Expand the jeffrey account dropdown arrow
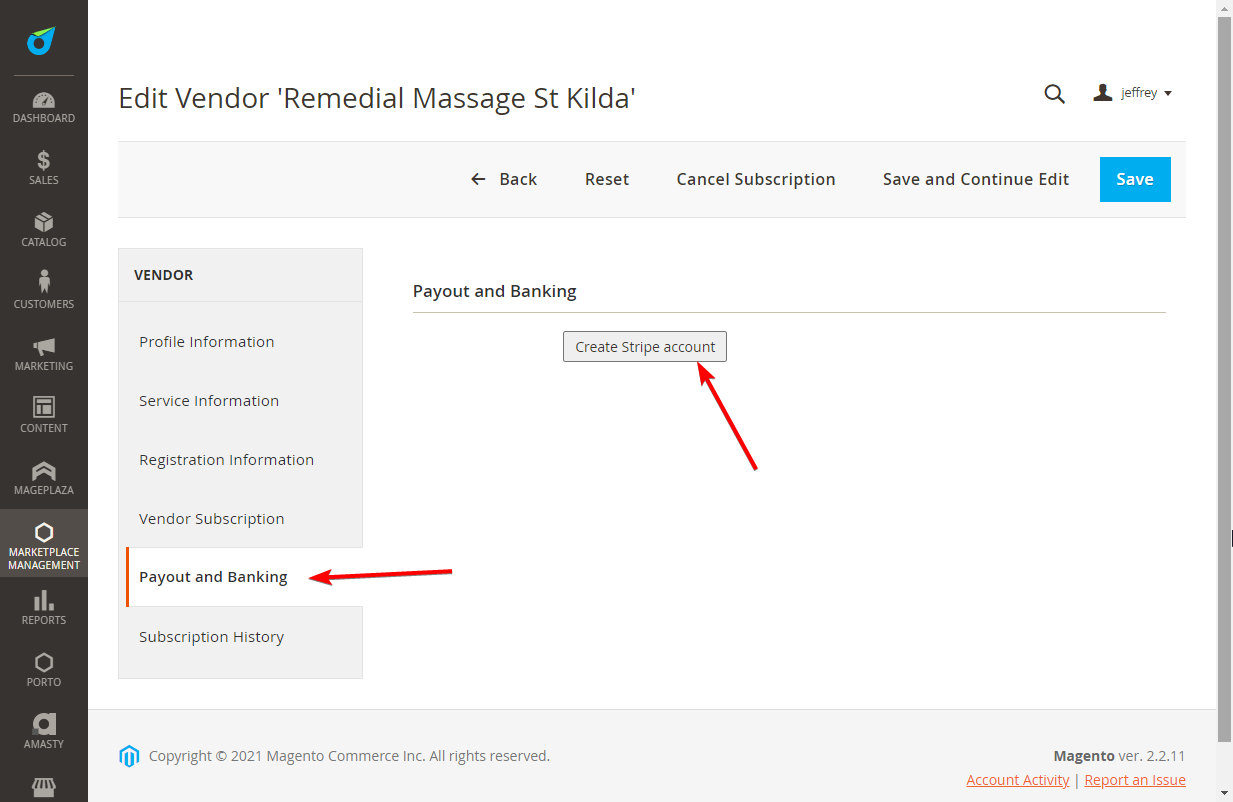The width and height of the screenshot is (1233, 802). (x=1168, y=94)
